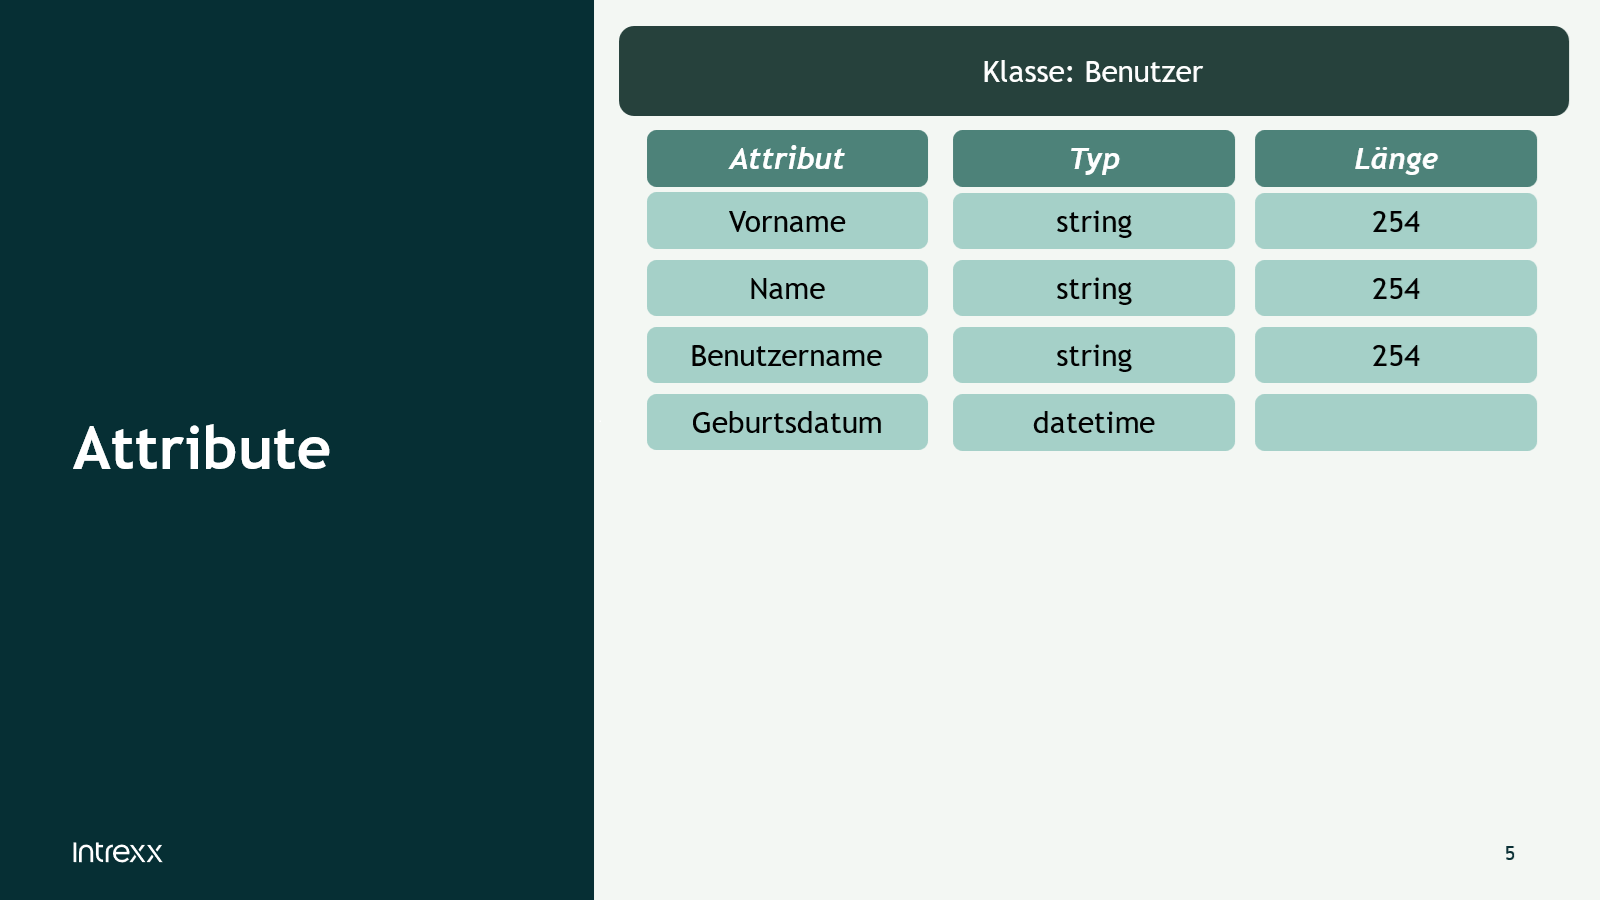Click the 'Klasse: Benutzer' header bar
Image resolution: width=1600 pixels, height=900 pixels.
tap(1093, 71)
